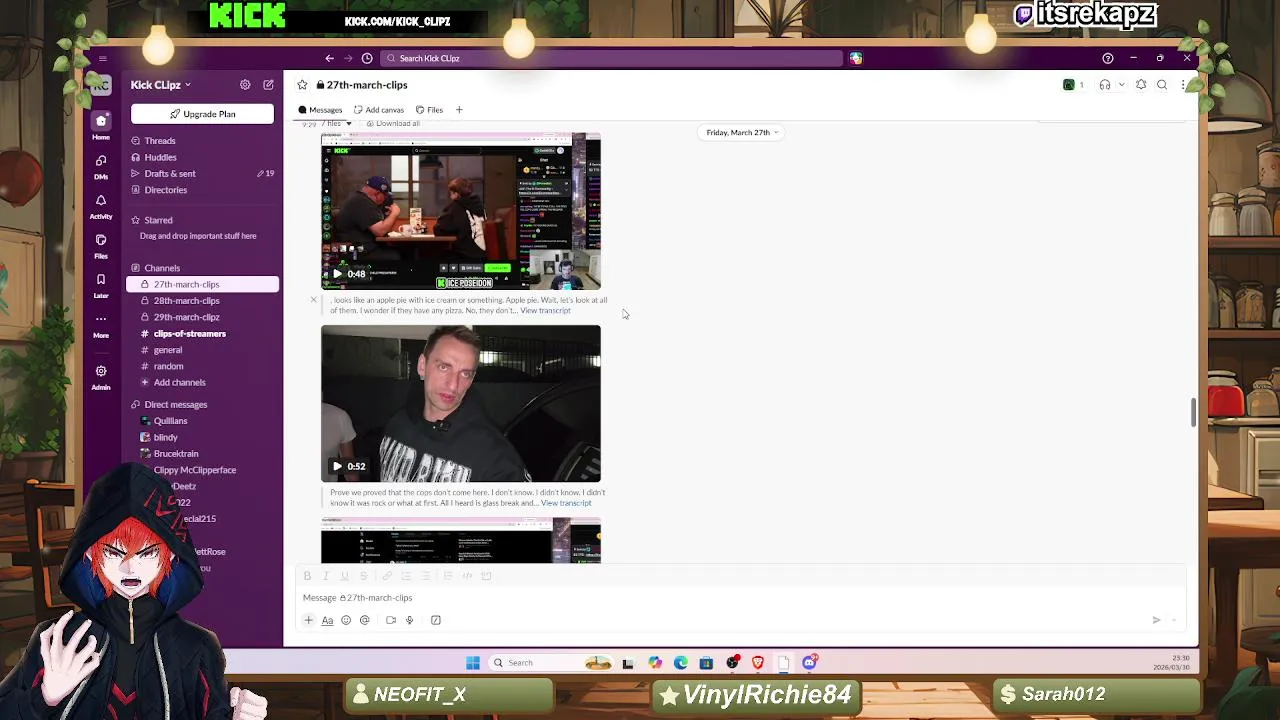Open direct message with Brucetktrain
Viewport: 1280px width, 720px height.
[x=176, y=454]
